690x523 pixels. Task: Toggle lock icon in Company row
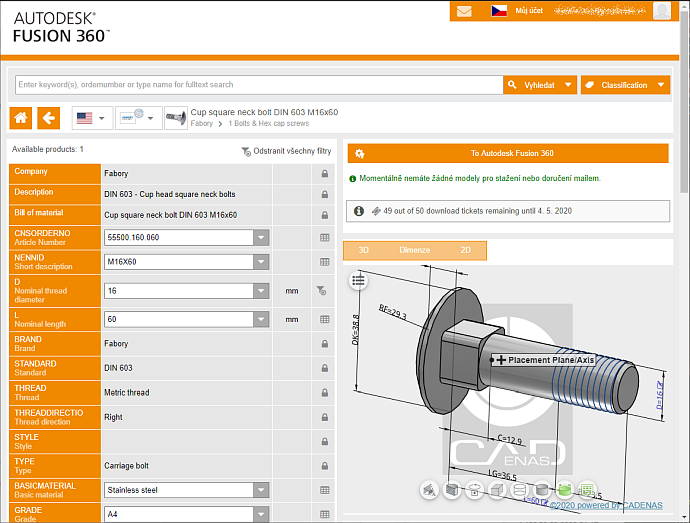click(x=324, y=174)
